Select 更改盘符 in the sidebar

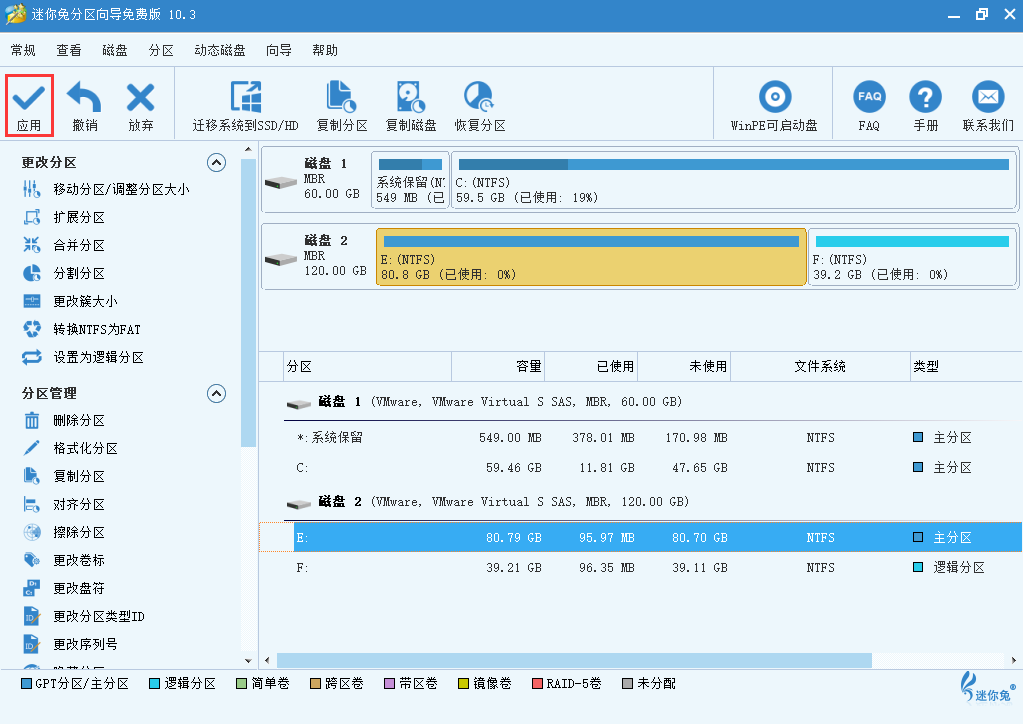[64, 588]
